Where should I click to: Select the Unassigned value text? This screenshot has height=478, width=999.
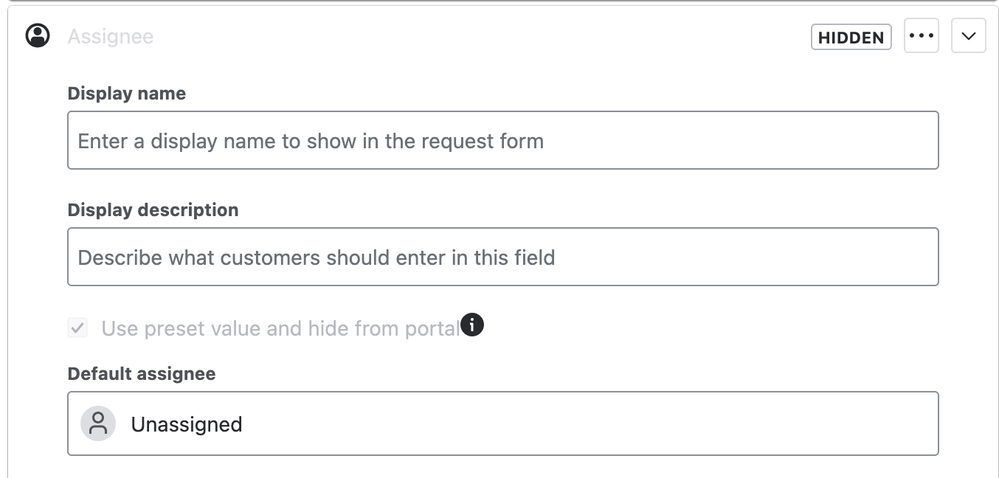click(x=186, y=424)
